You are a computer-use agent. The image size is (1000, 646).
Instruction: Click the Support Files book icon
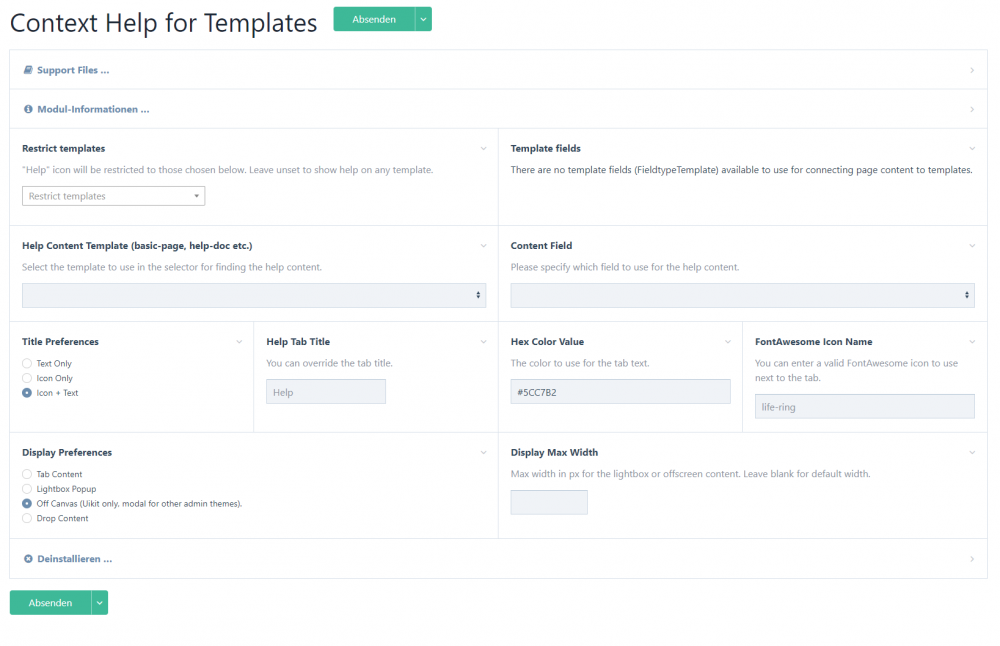tap(28, 70)
